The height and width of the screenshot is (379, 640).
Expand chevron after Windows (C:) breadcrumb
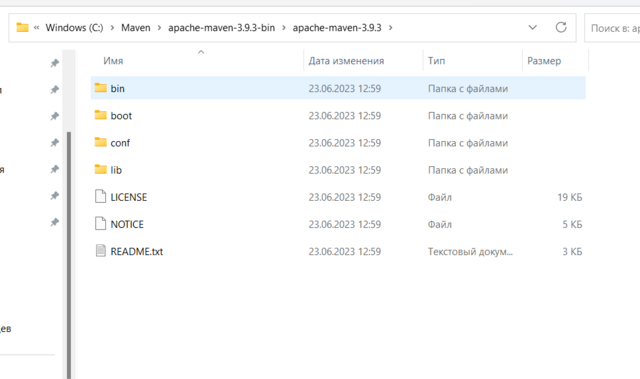click(x=112, y=28)
